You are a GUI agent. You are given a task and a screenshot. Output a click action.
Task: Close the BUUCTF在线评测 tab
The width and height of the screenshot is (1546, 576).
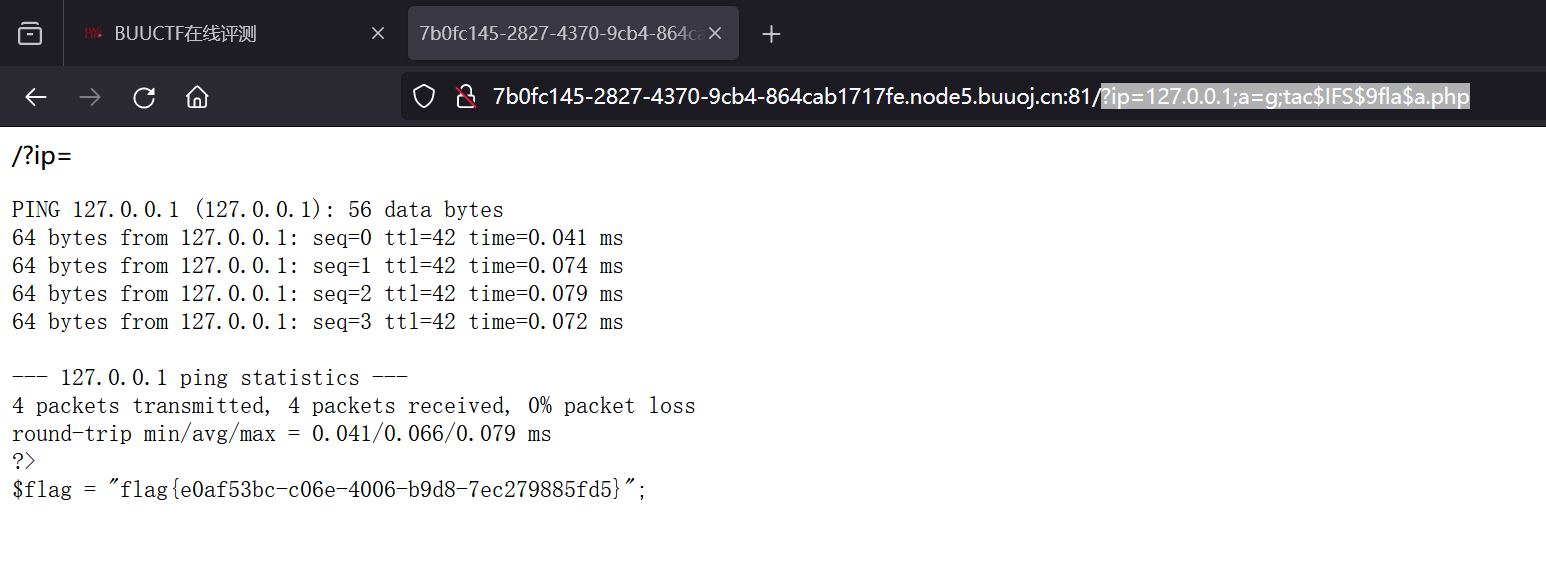377,33
